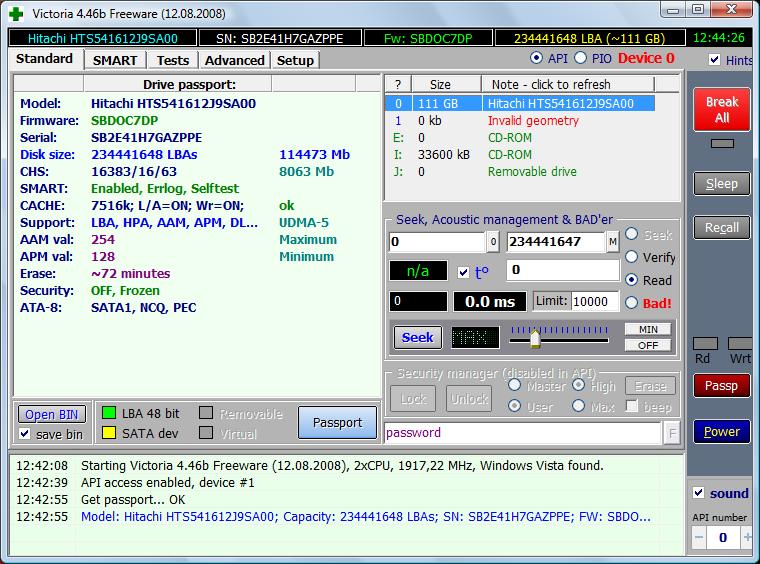Click the password input field

[x=522, y=433]
